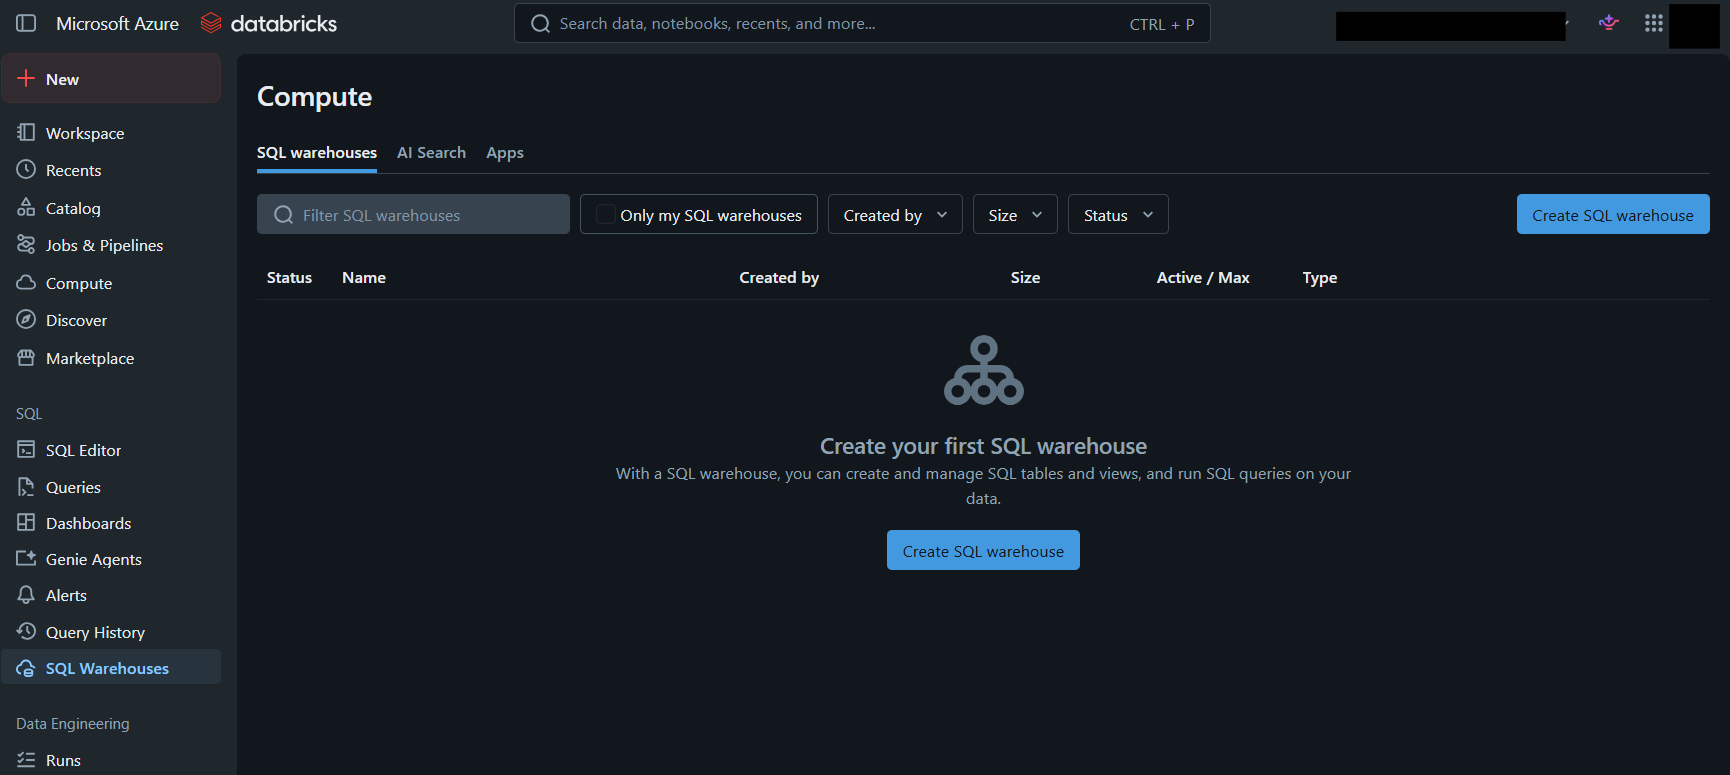
Task: Click the Data Engineering section heading
Action: pos(73,724)
